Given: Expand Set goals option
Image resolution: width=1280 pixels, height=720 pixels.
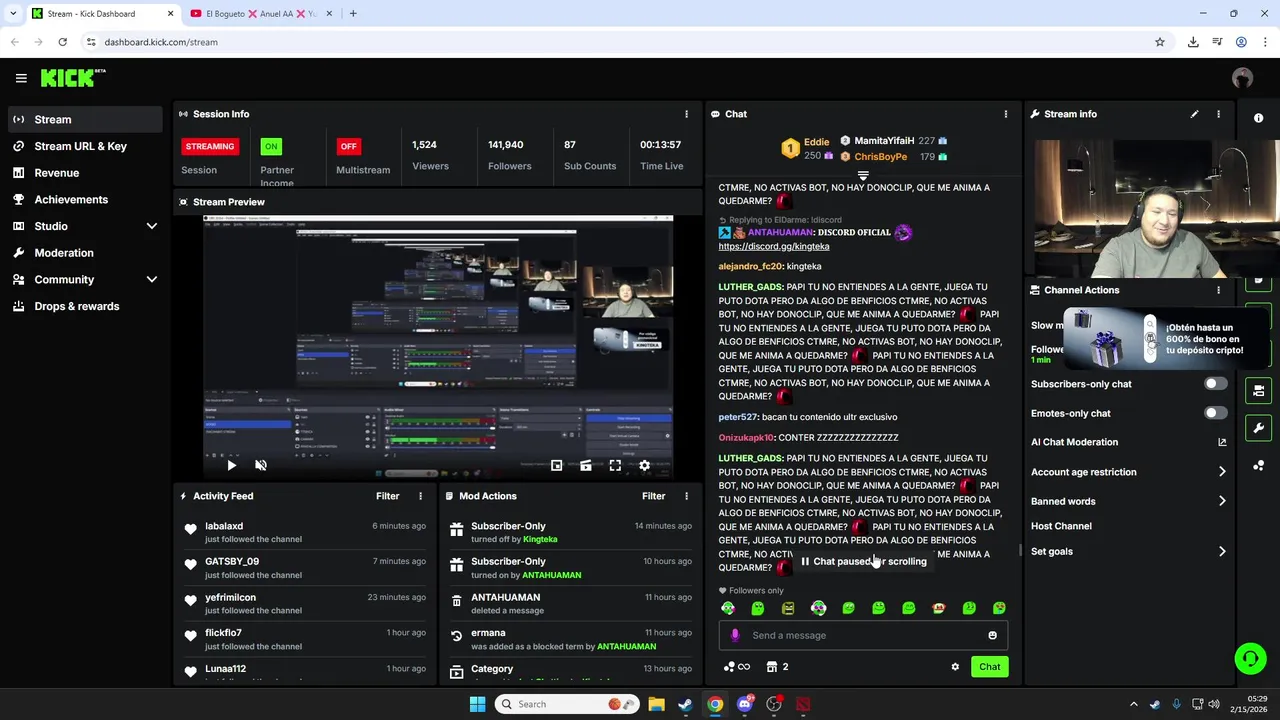Looking at the screenshot, I should point(1222,551).
